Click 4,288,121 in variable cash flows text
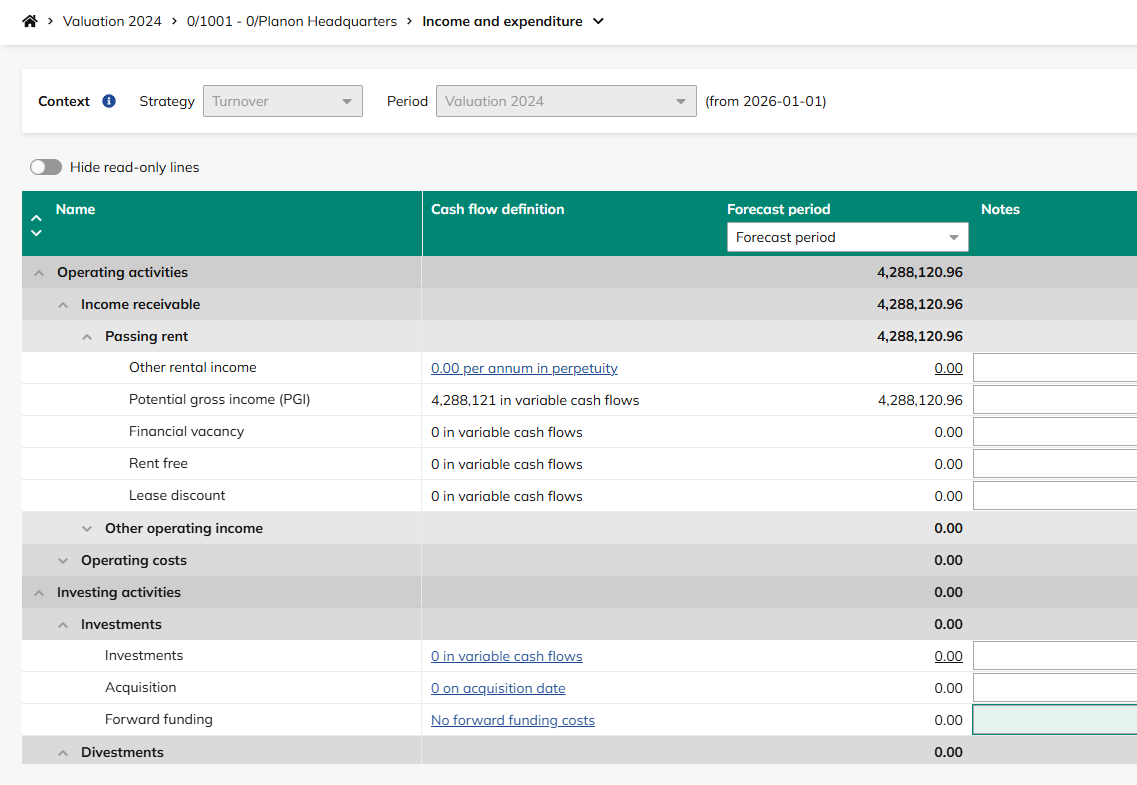 (535, 400)
